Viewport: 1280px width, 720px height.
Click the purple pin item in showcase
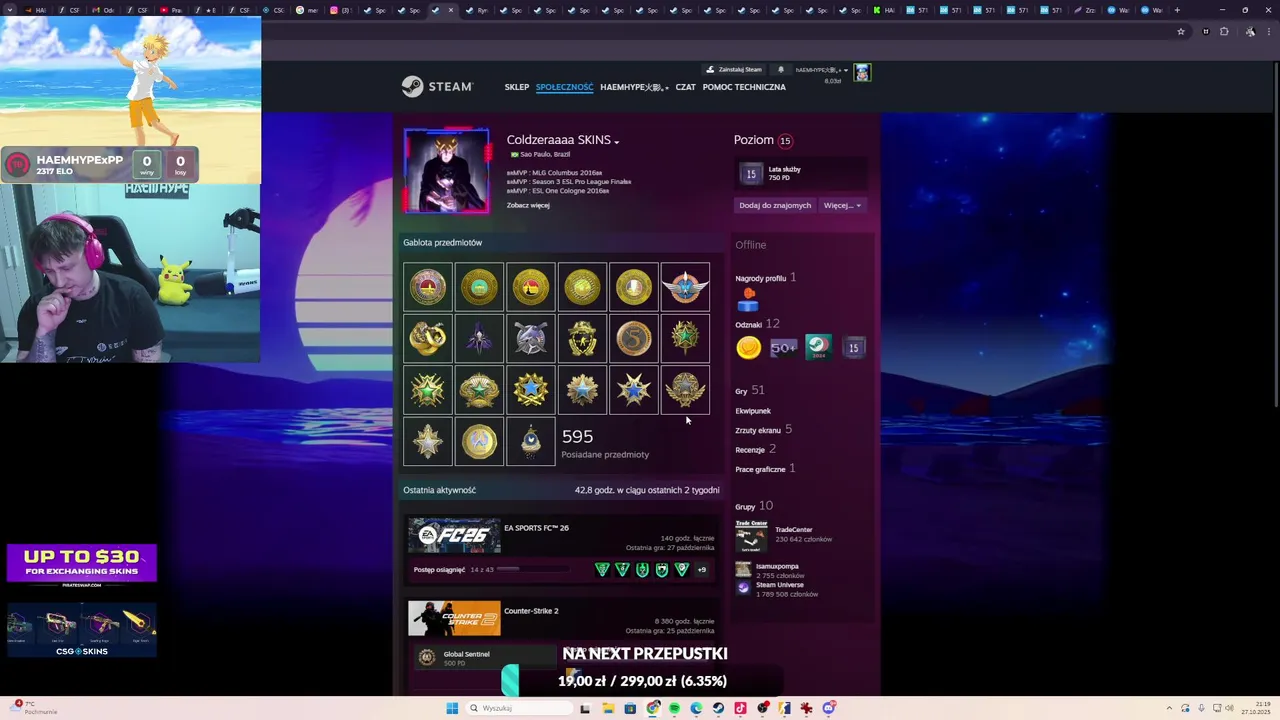(x=479, y=339)
